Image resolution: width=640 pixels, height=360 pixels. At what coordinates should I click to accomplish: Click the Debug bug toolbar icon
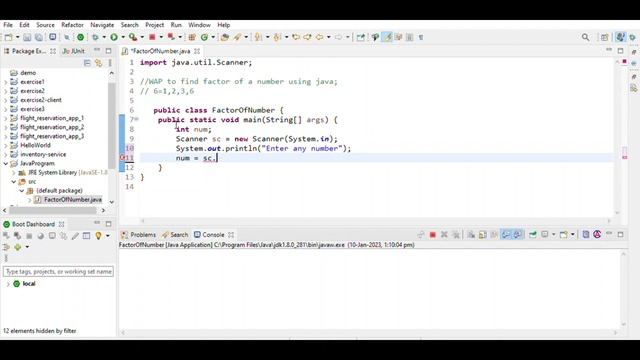click(x=95, y=38)
